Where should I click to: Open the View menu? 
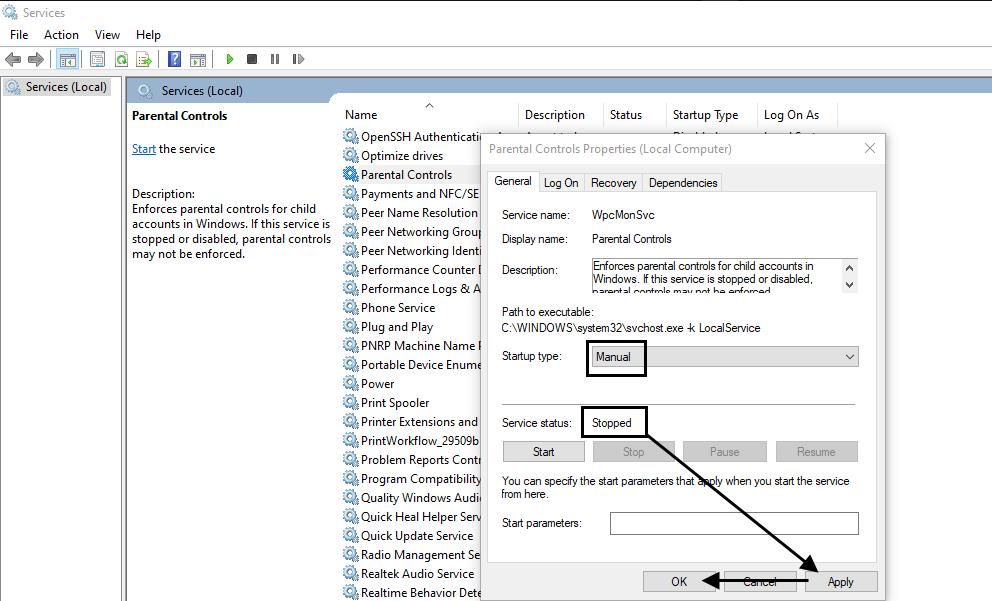coord(107,35)
